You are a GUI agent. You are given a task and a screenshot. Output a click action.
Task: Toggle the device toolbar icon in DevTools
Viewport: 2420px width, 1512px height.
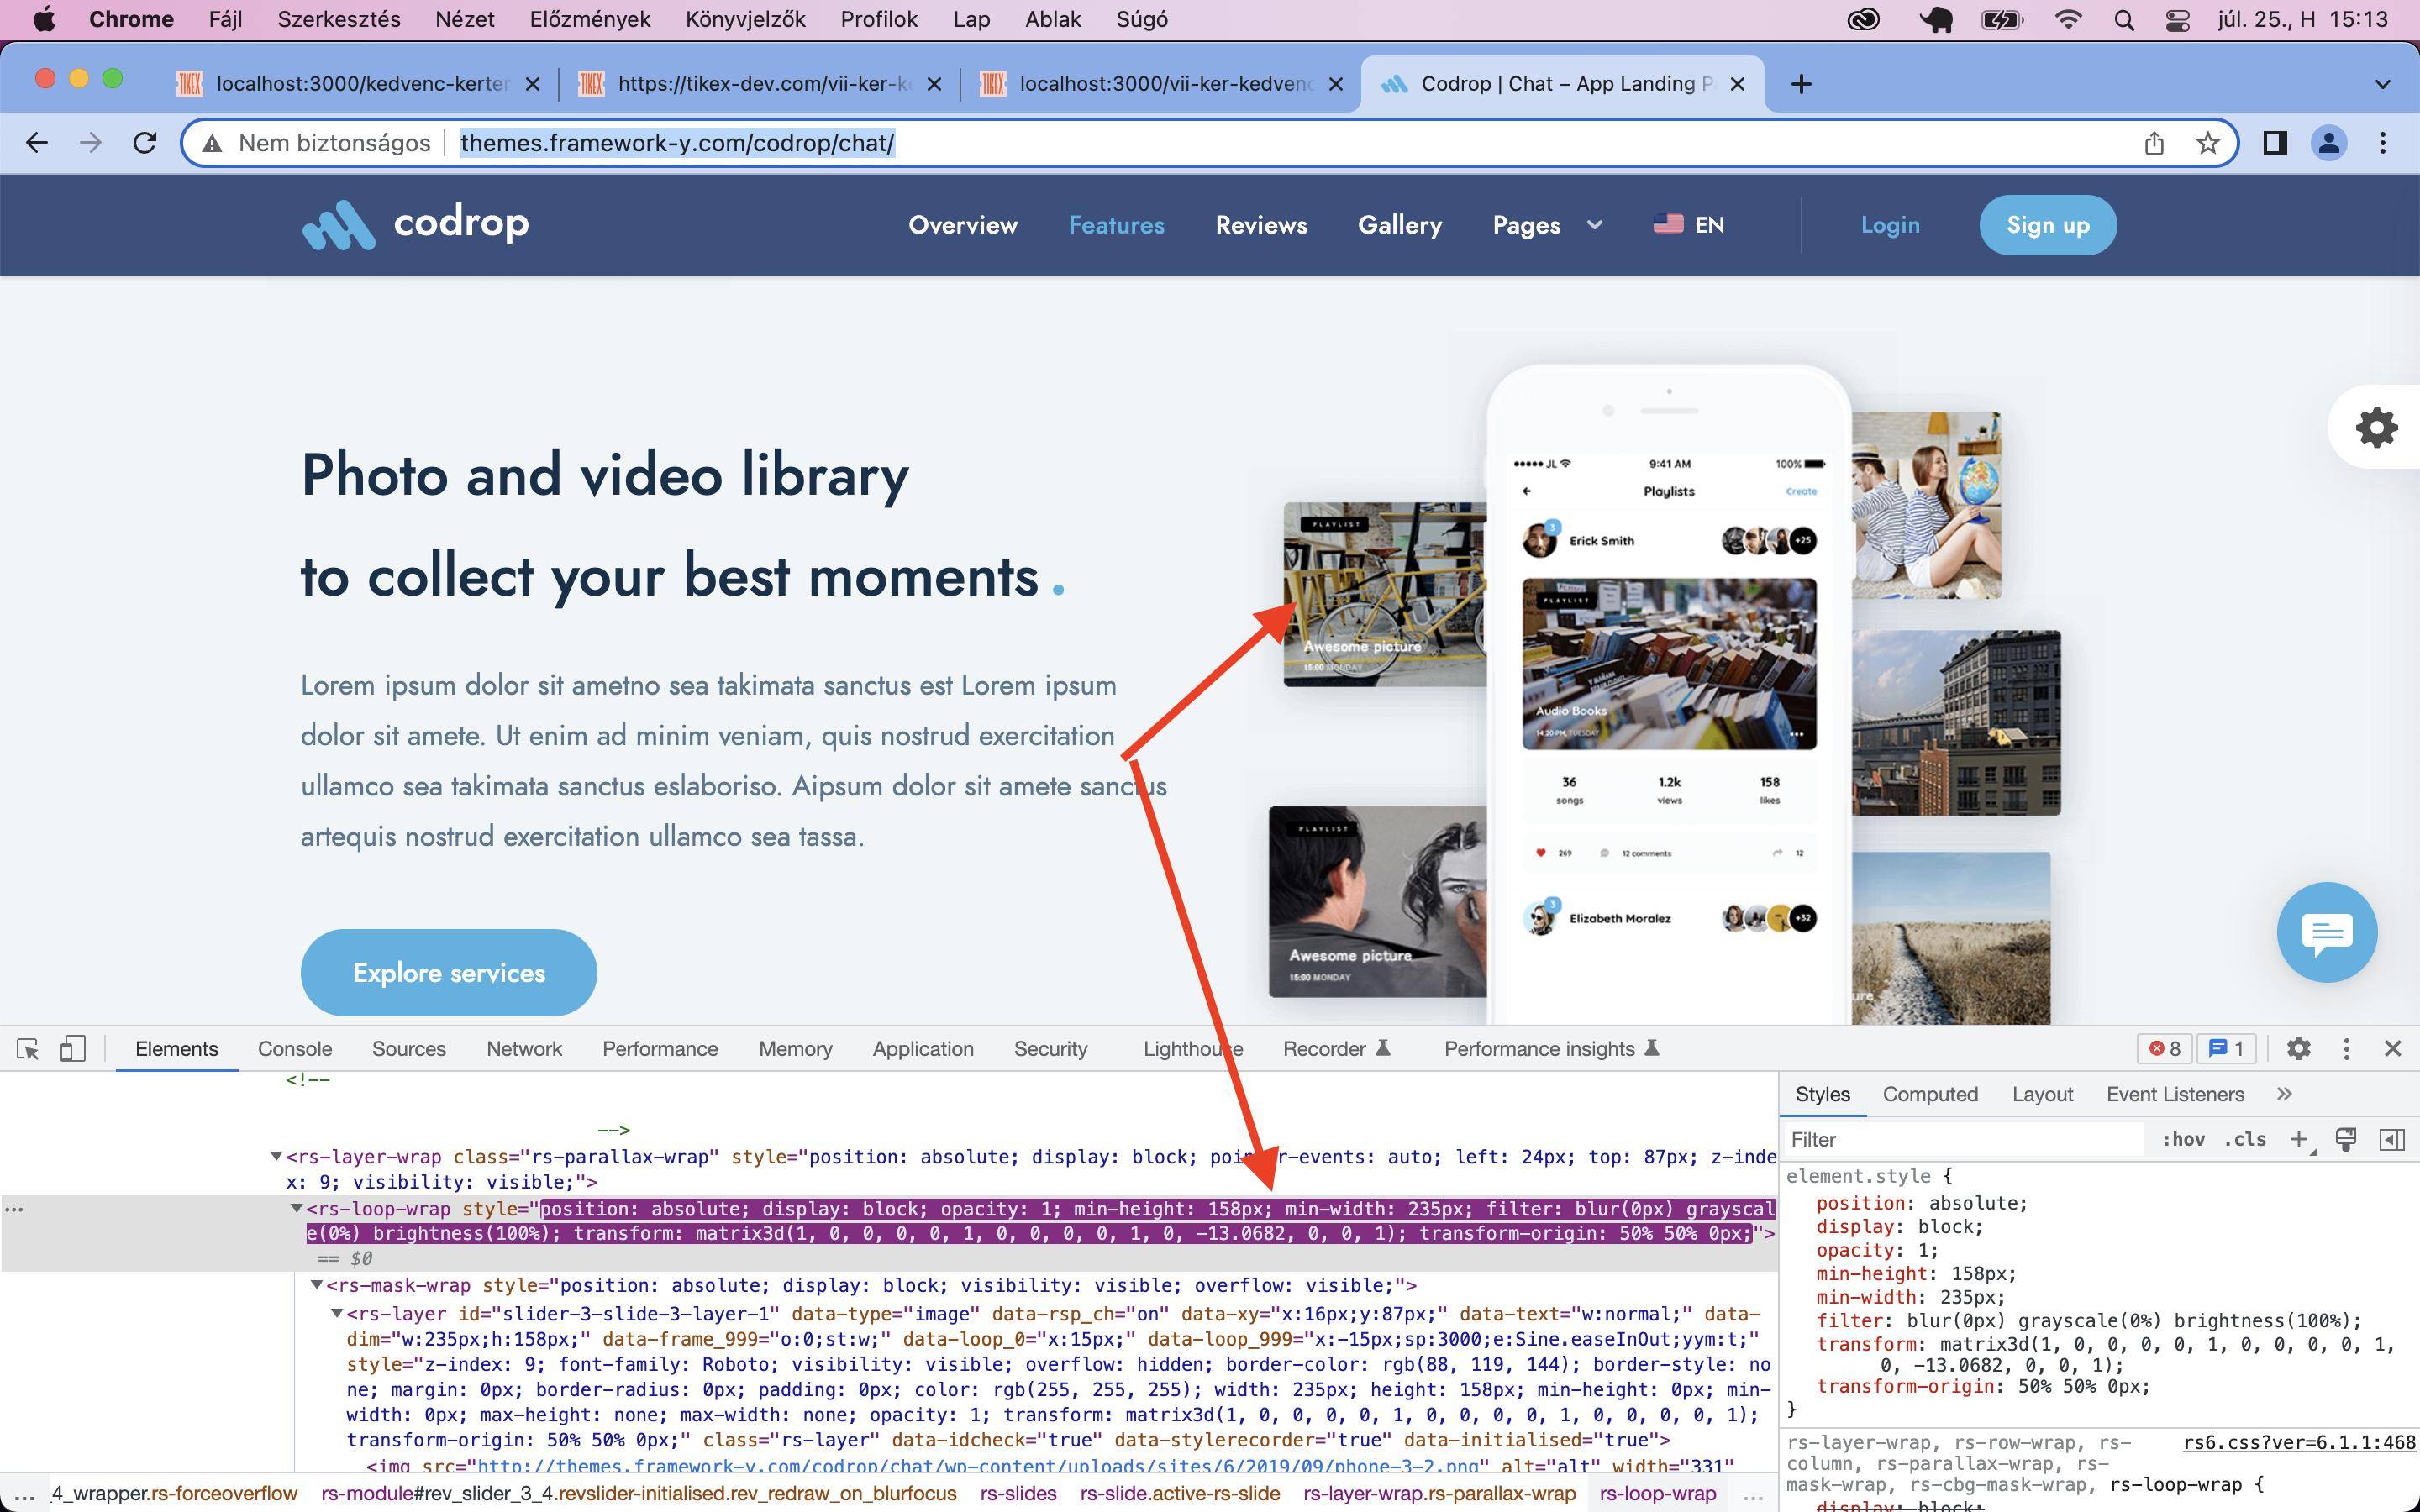point(72,1049)
